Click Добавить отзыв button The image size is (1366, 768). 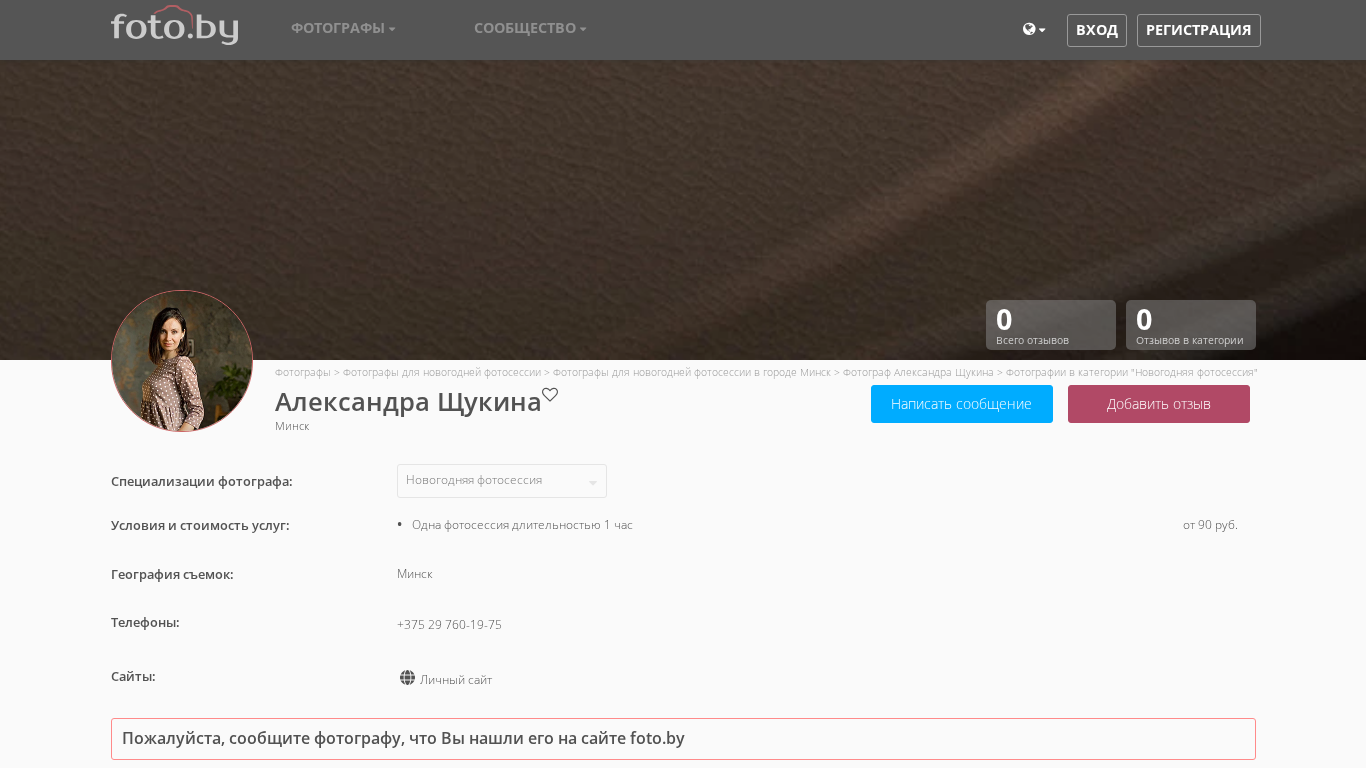tap(1158, 404)
